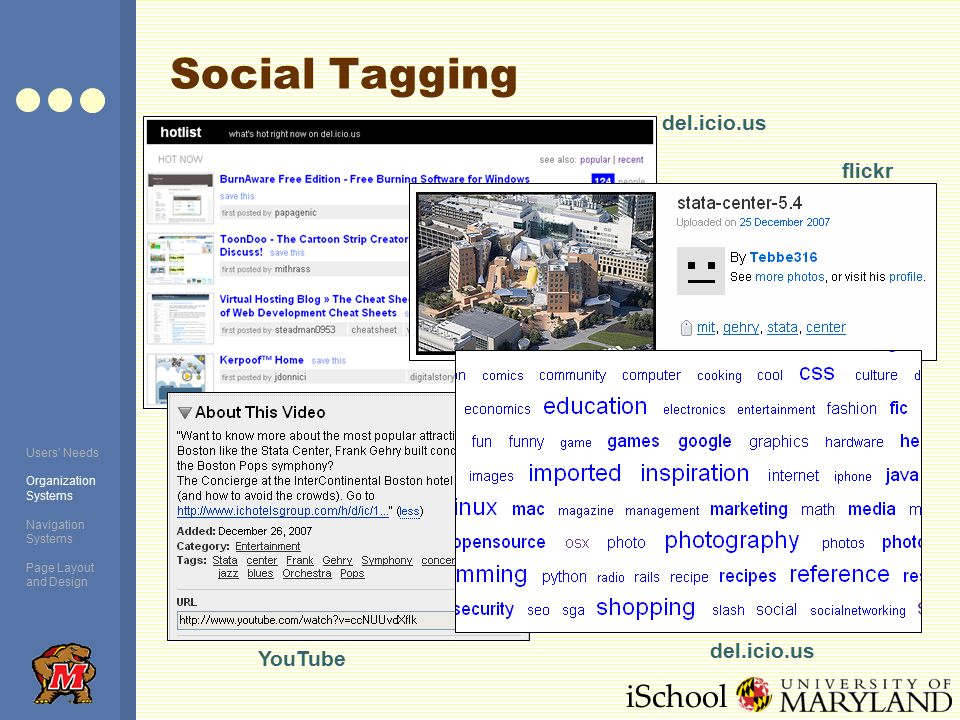Click the 'google' tag in cloud
Image resolution: width=960 pixels, height=720 pixels.
coord(705,442)
